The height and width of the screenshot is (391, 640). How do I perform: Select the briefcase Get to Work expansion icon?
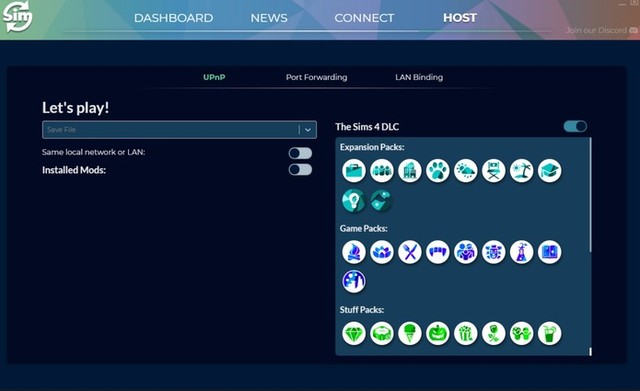[353, 170]
